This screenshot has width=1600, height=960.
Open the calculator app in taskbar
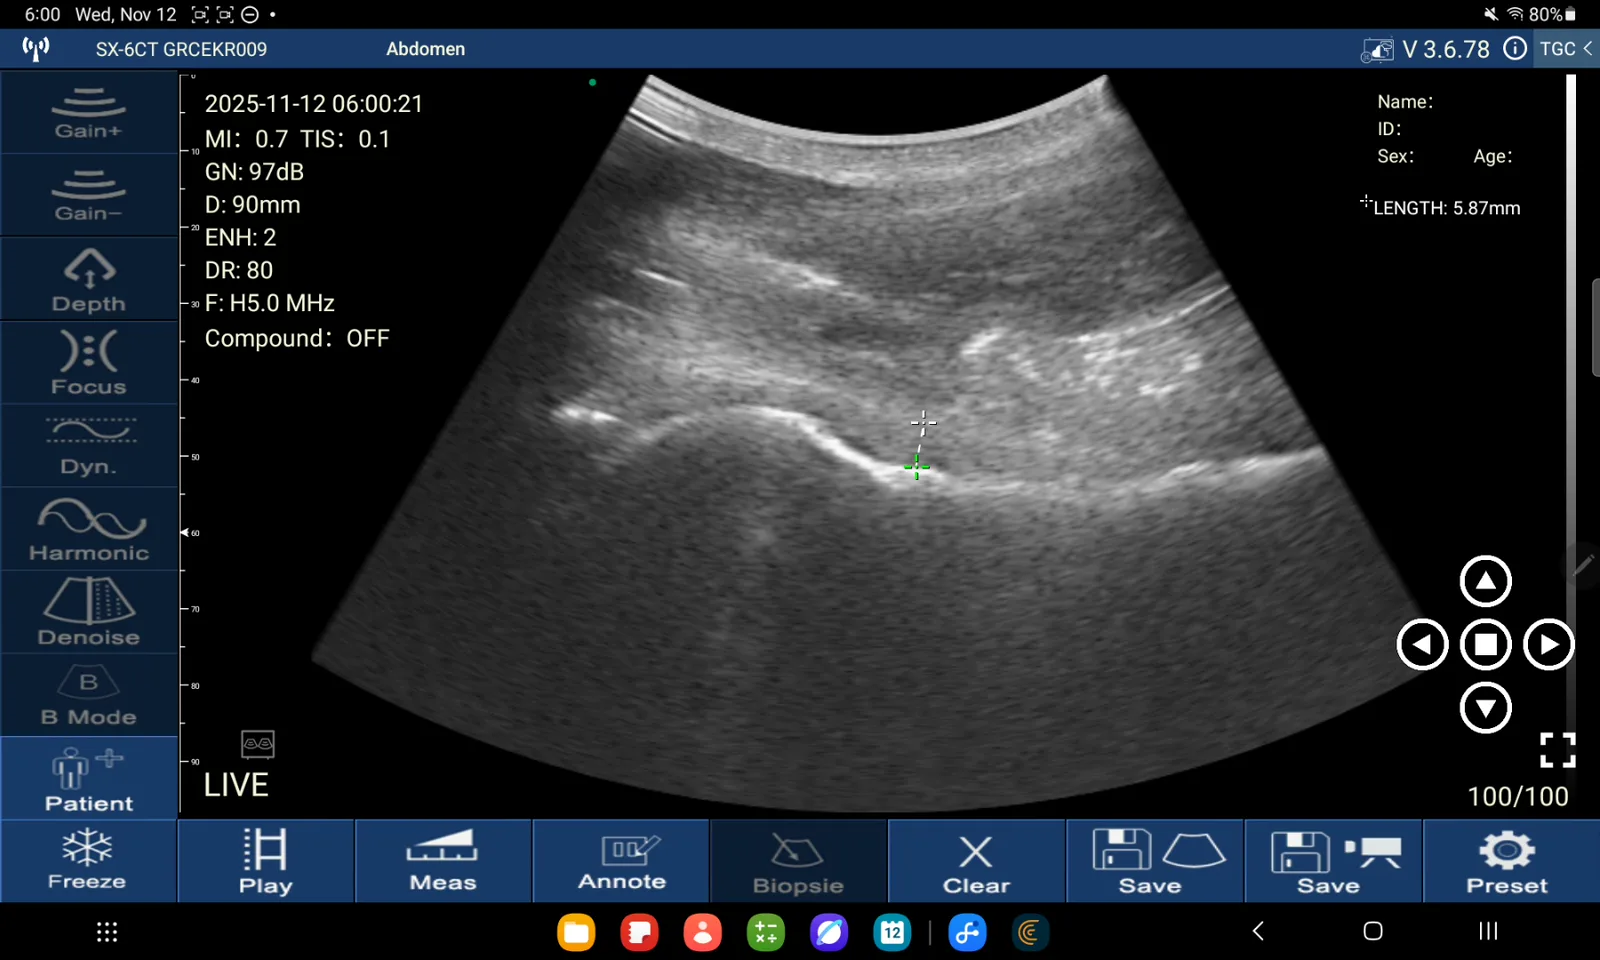click(766, 933)
